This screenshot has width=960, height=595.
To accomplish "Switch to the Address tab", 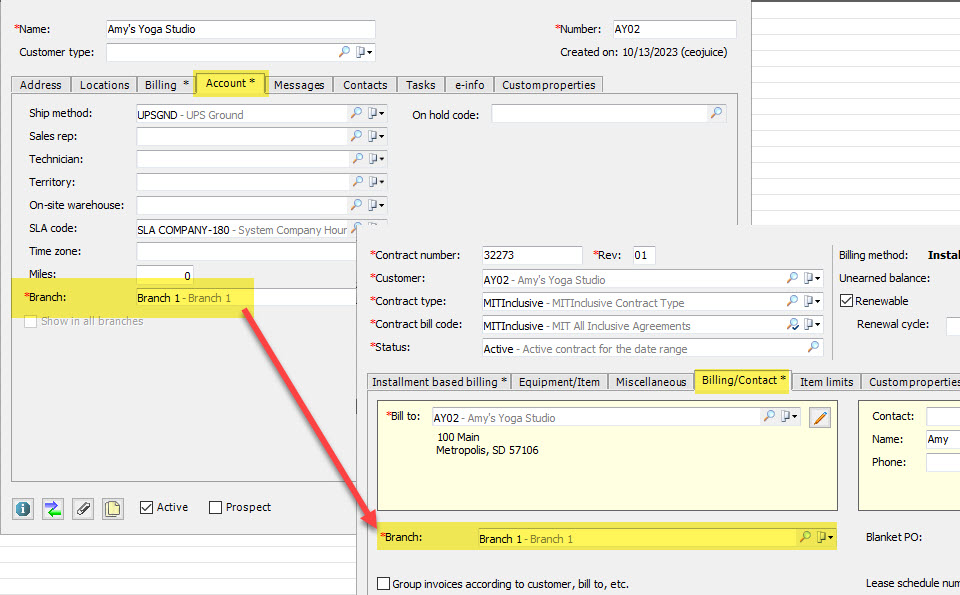I will (x=40, y=85).
